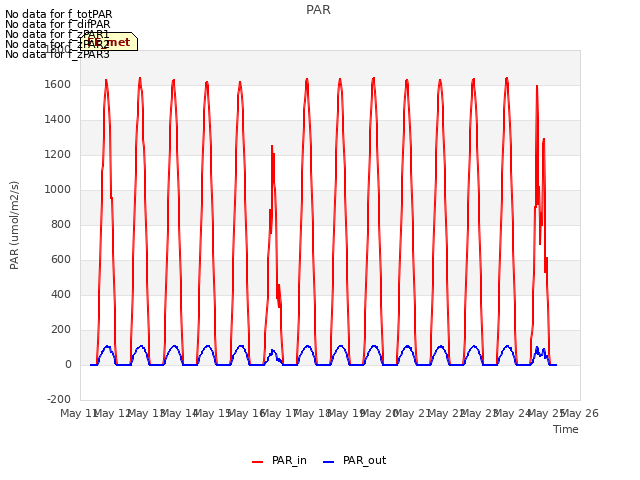Image resolution: width=640 pixels, height=480 pixels.
Task: Click the red PAR_in legend line marker
Action: [258, 462]
